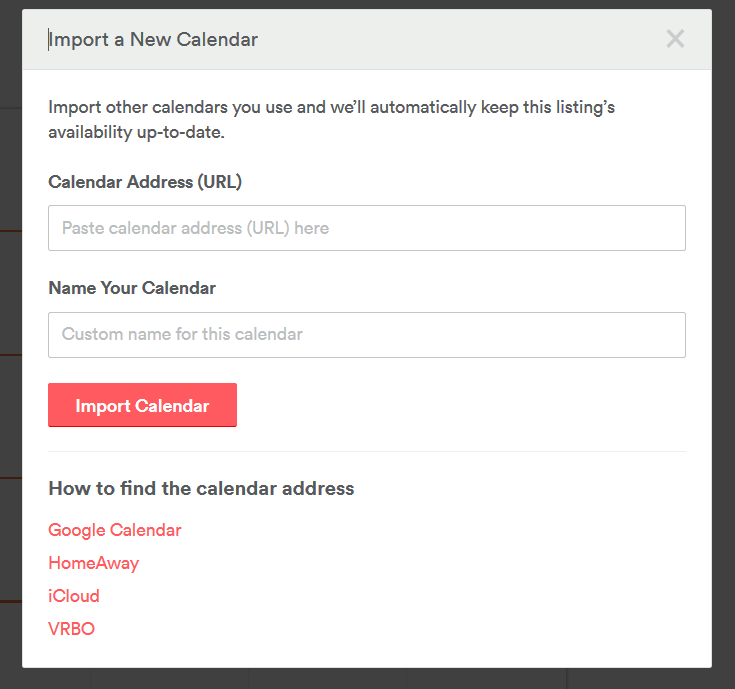
Task: Select the iCloud help link
Action: pos(74,596)
